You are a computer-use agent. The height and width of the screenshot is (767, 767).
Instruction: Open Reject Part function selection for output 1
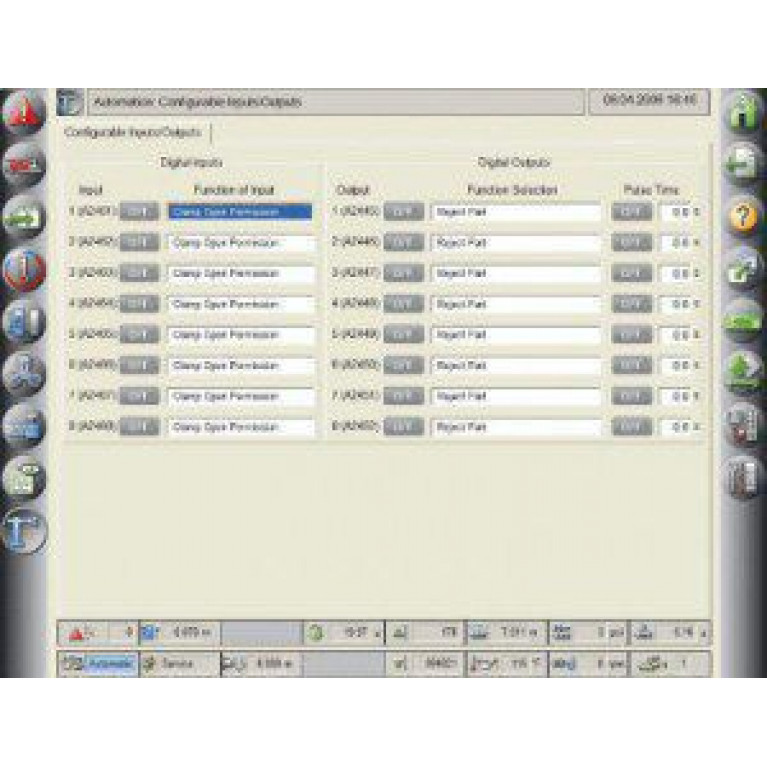pos(516,212)
